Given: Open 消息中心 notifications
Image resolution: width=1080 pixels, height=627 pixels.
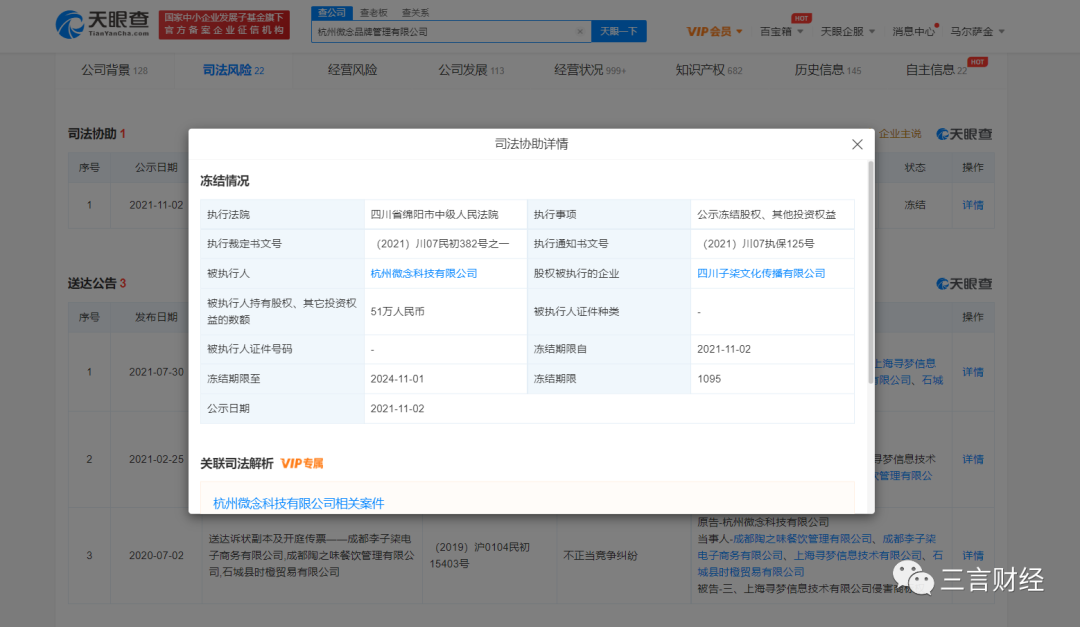Looking at the screenshot, I should 914,32.
